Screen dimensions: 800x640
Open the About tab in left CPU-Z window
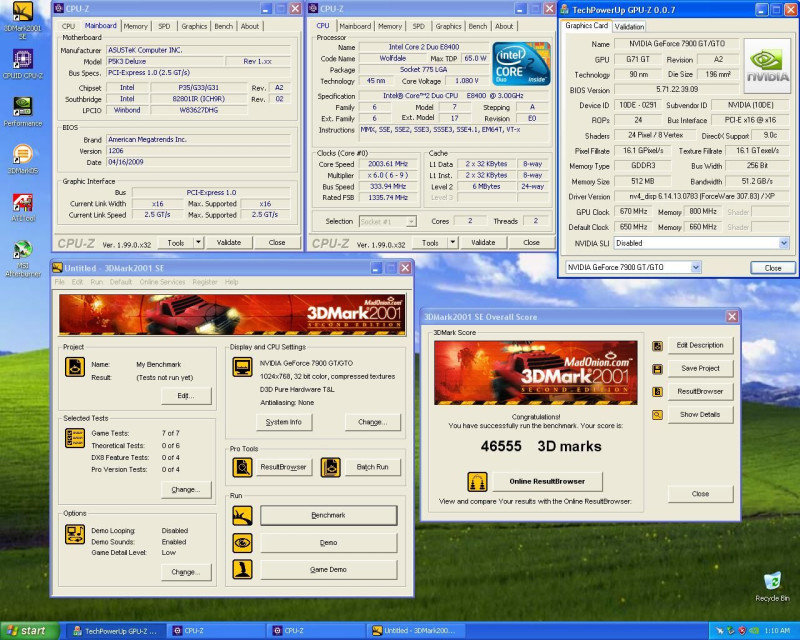(249, 26)
